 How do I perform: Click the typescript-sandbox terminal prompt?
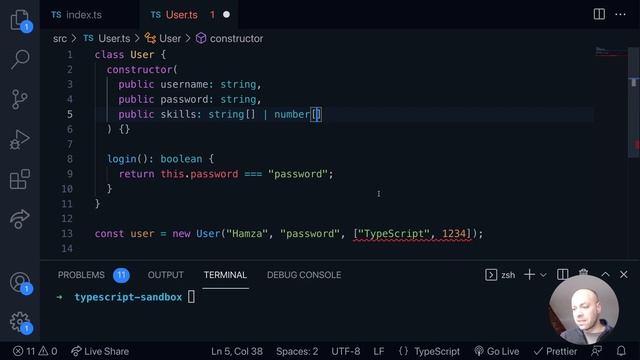tap(128, 297)
